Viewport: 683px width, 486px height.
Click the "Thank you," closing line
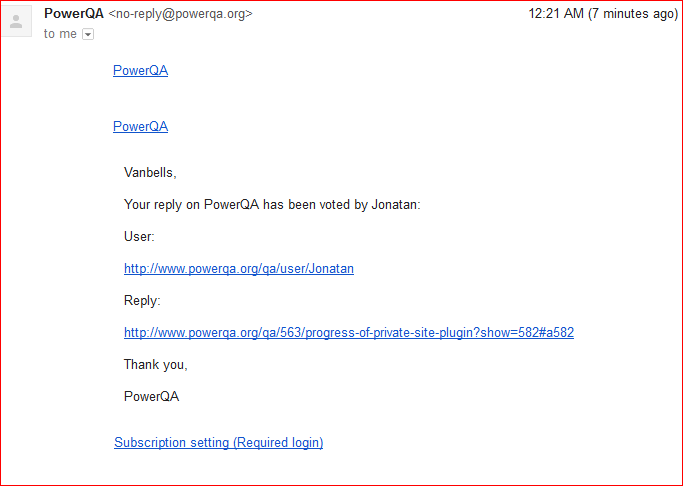click(156, 364)
